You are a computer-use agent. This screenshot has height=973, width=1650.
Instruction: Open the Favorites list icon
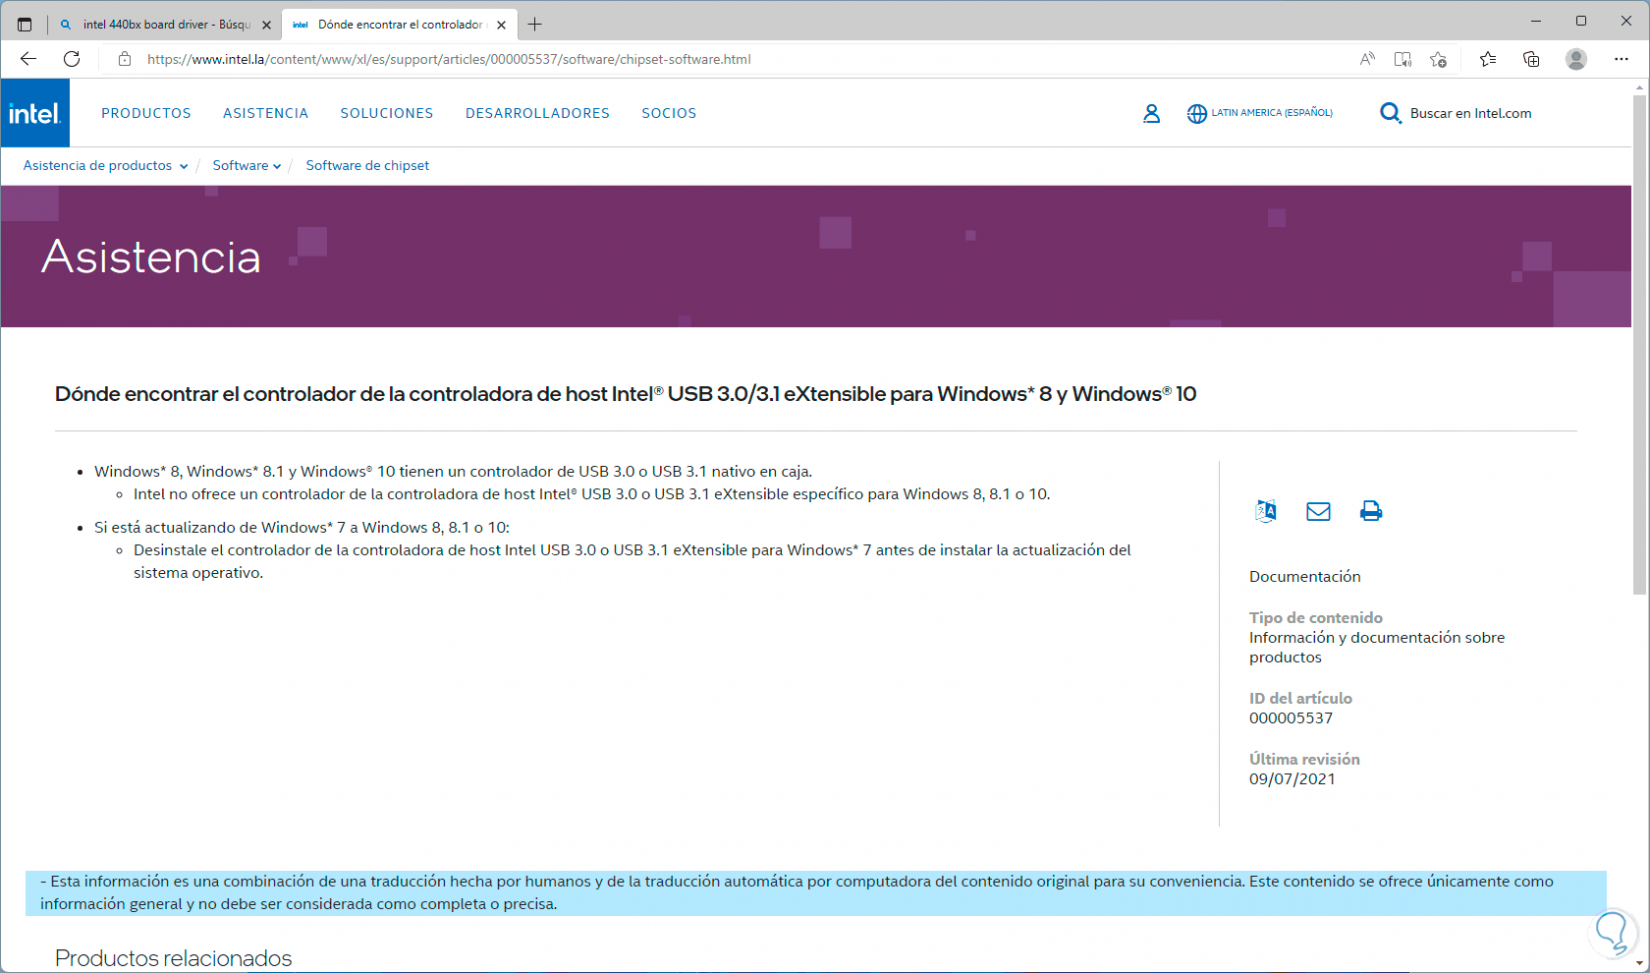pyautogui.click(x=1488, y=59)
